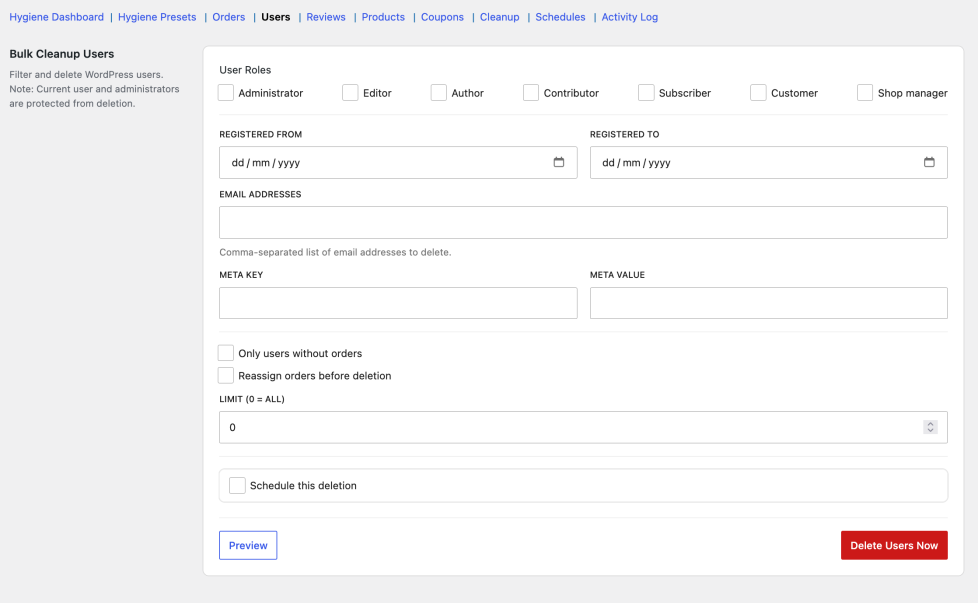The width and height of the screenshot is (978, 603).
Task: Open the Coupons tab
Action: click(442, 17)
